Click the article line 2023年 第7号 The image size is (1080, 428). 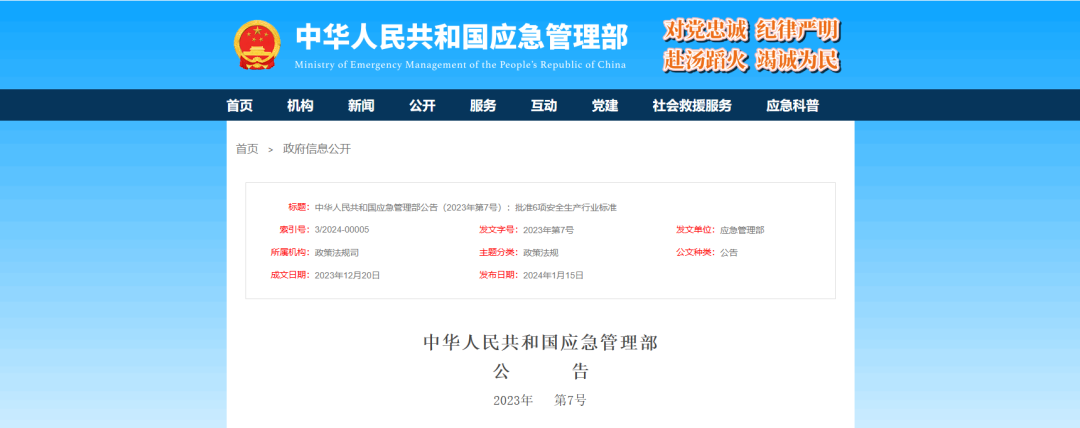click(x=540, y=400)
